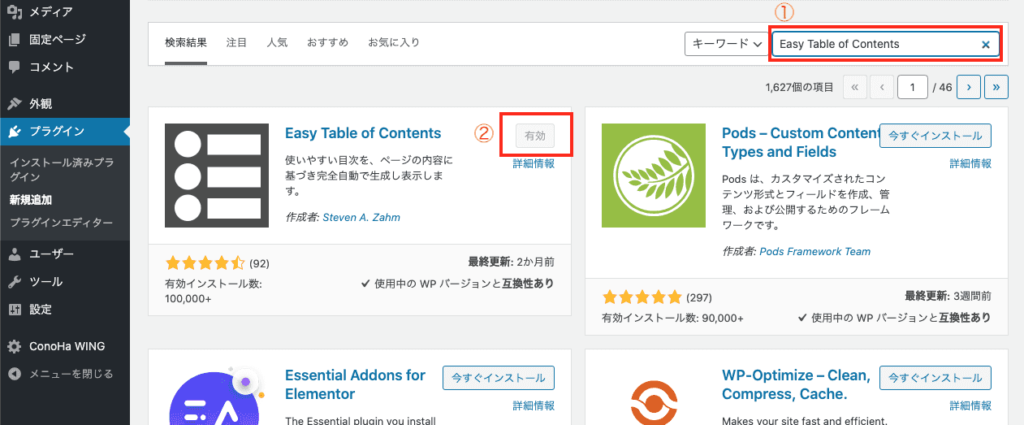Switch to the 人気 tab

pyautogui.click(x=277, y=43)
